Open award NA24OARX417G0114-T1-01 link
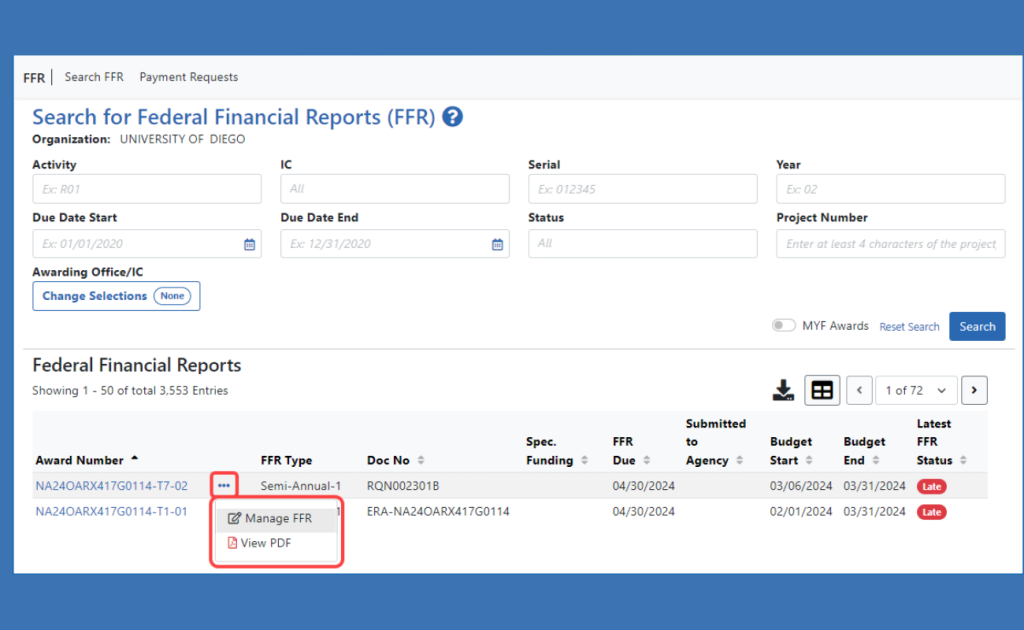The height and width of the screenshot is (630, 1024). pos(112,511)
